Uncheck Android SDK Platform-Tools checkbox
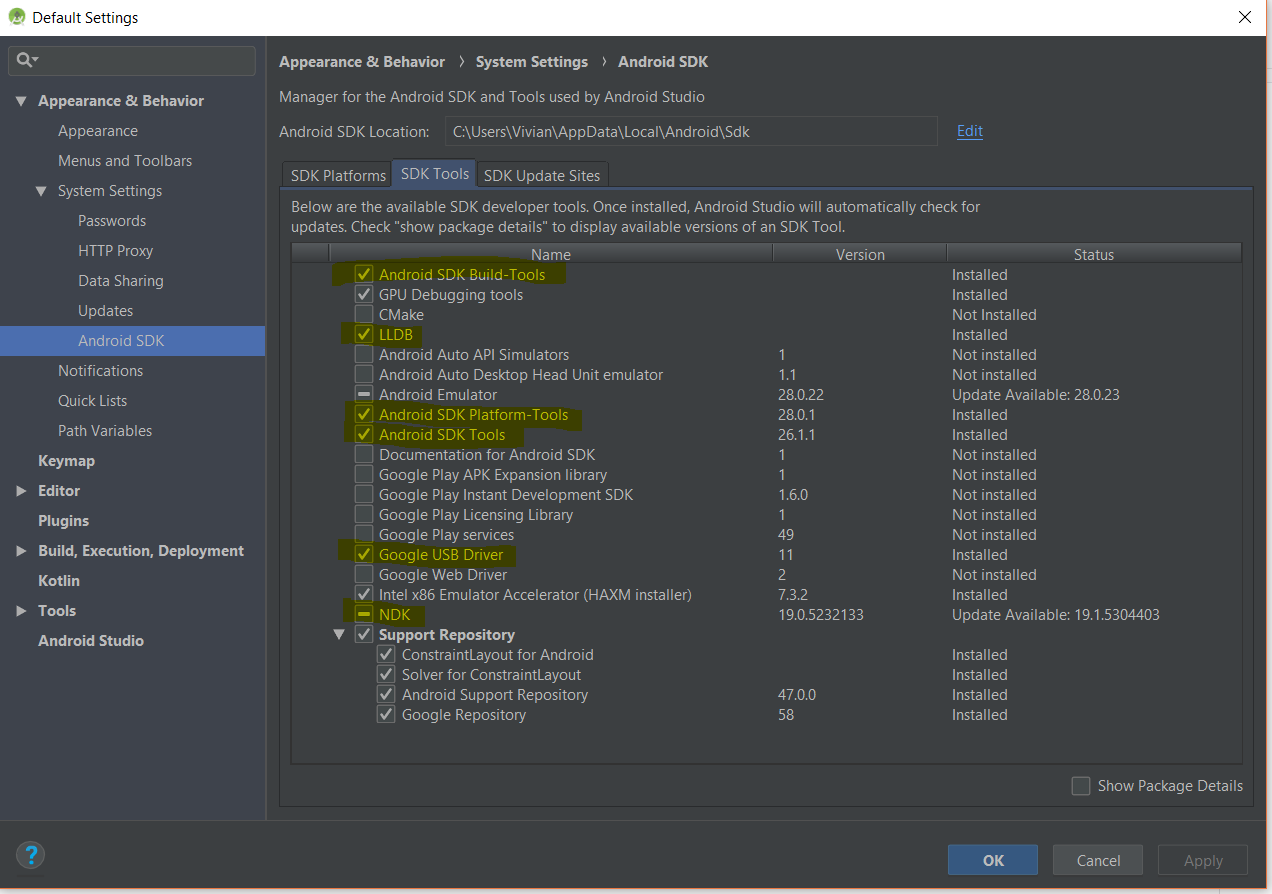Viewport: 1272px width, 894px height. click(x=364, y=414)
